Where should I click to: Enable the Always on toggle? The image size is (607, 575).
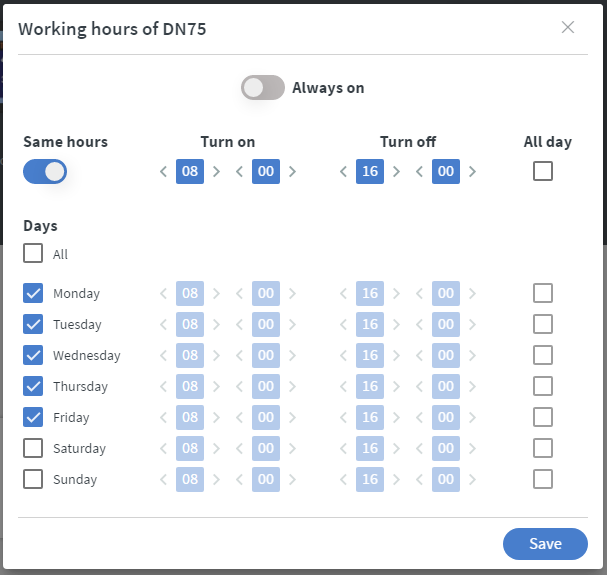[263, 88]
